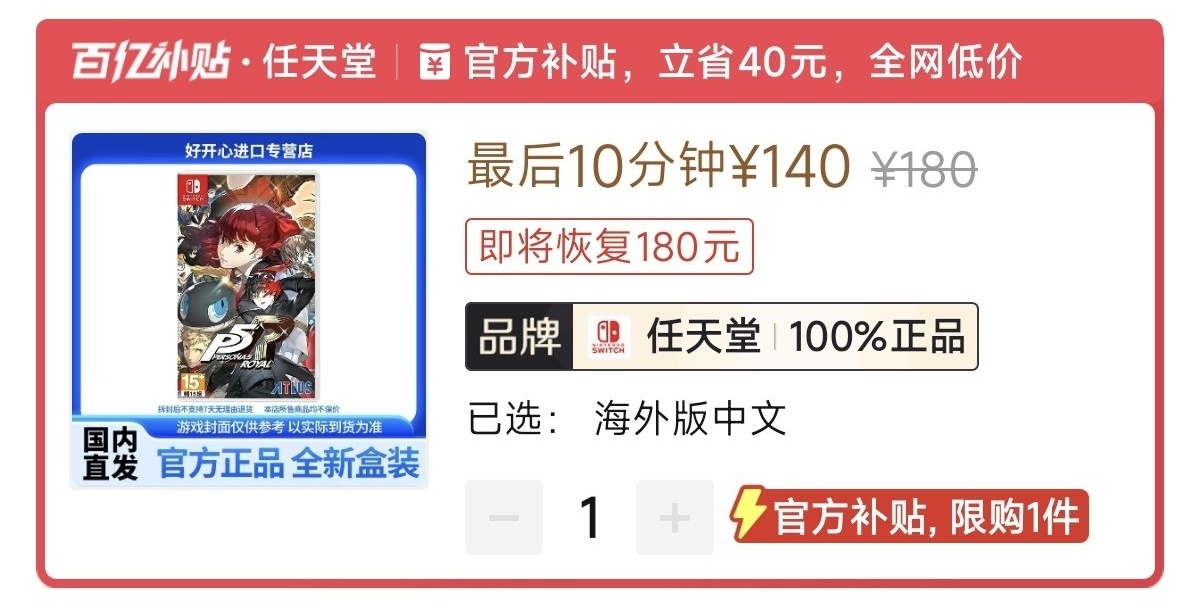Tap the 100%正品 authenticity label
Image resolution: width=1200 pixels, height=609 pixels.
click(877, 337)
